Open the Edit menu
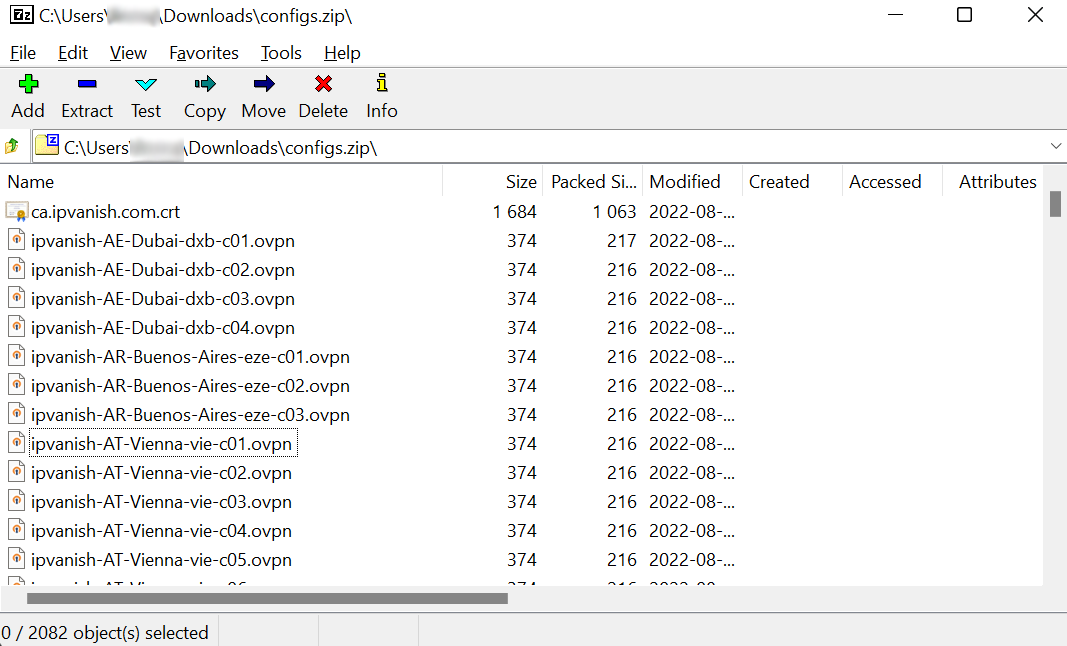 pos(73,53)
